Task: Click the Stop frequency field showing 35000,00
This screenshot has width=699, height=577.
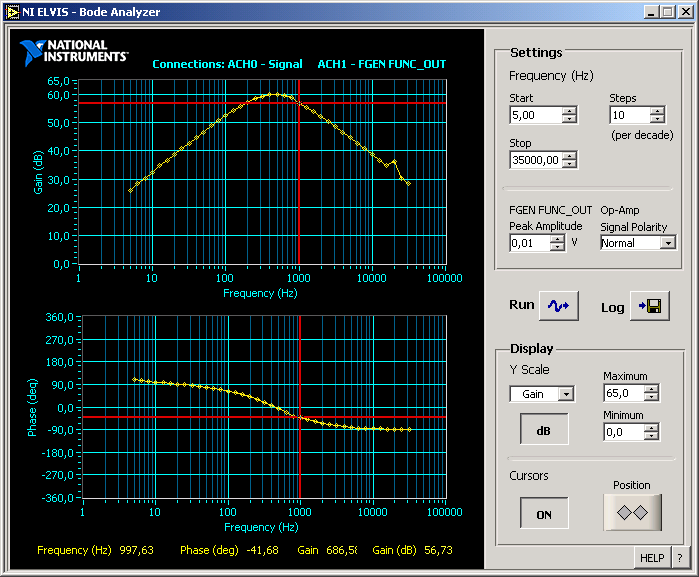Action: [536, 160]
